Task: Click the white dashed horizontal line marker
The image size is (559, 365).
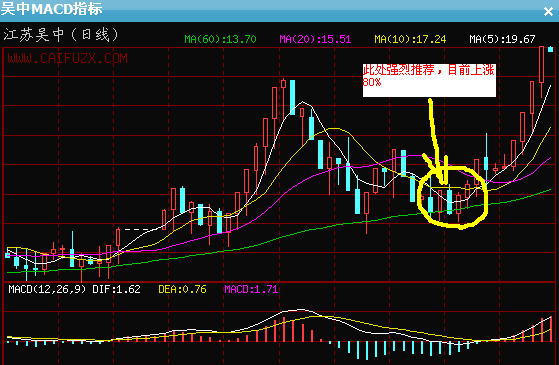Action: pyautogui.click(x=137, y=230)
